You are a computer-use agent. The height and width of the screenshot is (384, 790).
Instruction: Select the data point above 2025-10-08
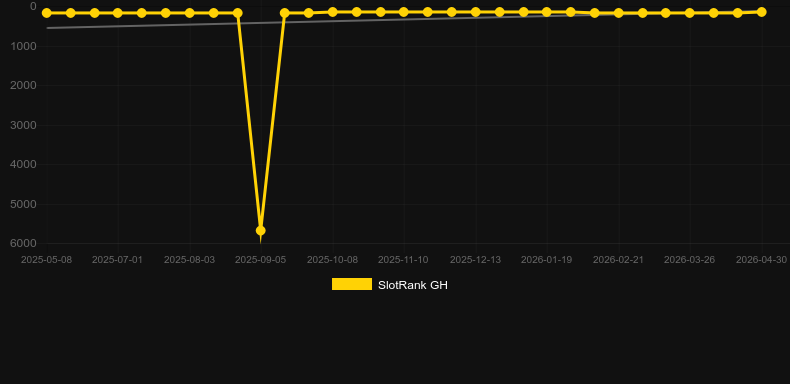(x=333, y=12)
